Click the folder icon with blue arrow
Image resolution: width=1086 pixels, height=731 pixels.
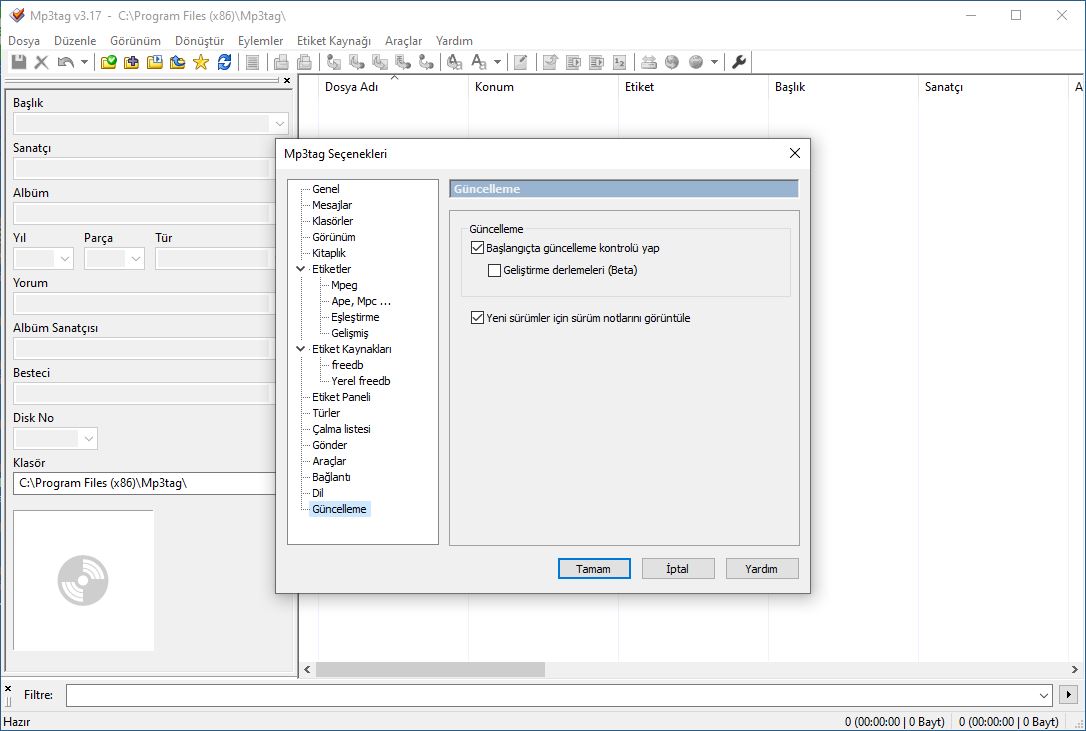[177, 62]
